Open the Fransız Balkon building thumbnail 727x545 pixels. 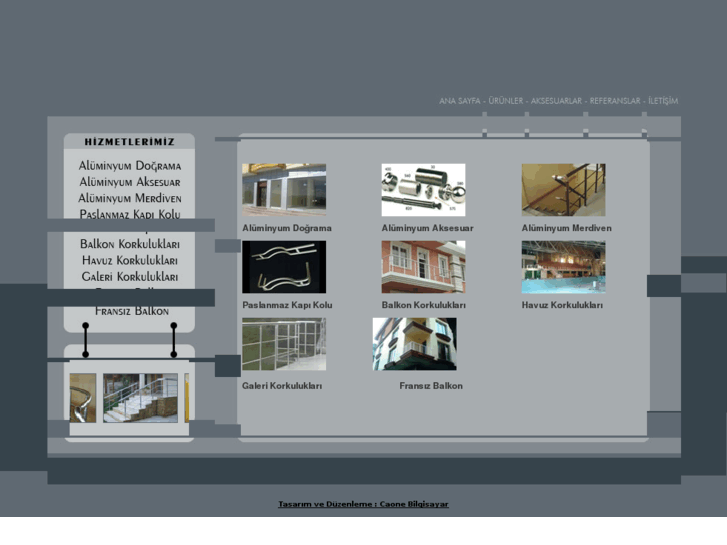[415, 344]
